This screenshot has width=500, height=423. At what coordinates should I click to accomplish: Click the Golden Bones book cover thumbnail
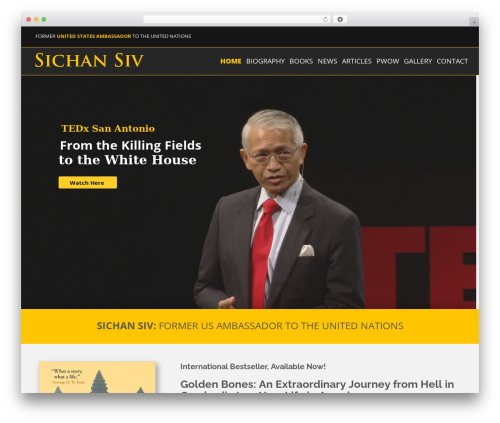(97, 377)
